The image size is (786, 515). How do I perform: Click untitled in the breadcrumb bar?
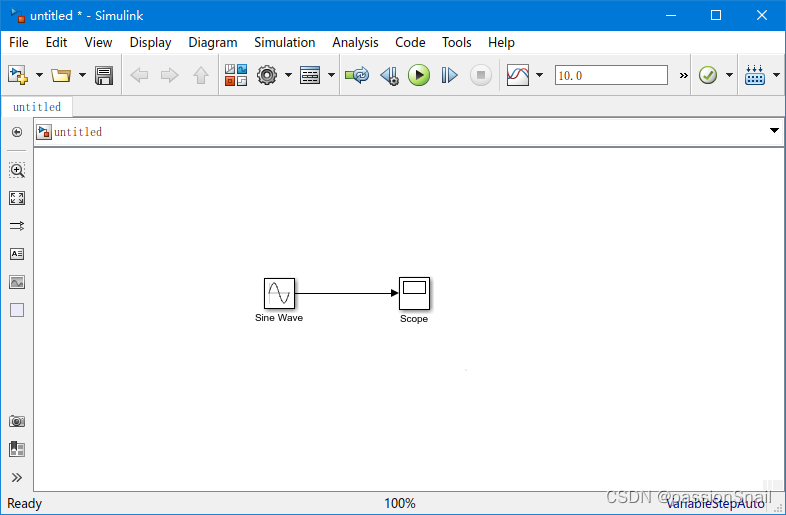pos(78,132)
